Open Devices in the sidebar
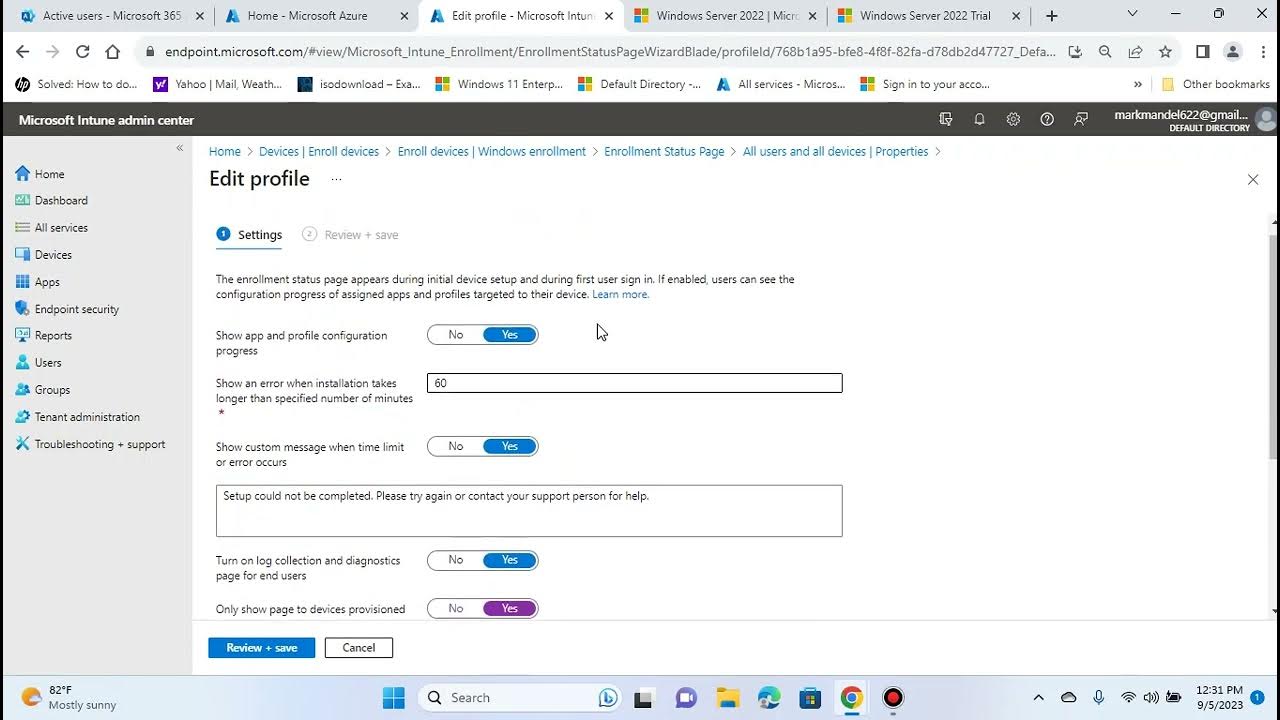 (x=44, y=255)
